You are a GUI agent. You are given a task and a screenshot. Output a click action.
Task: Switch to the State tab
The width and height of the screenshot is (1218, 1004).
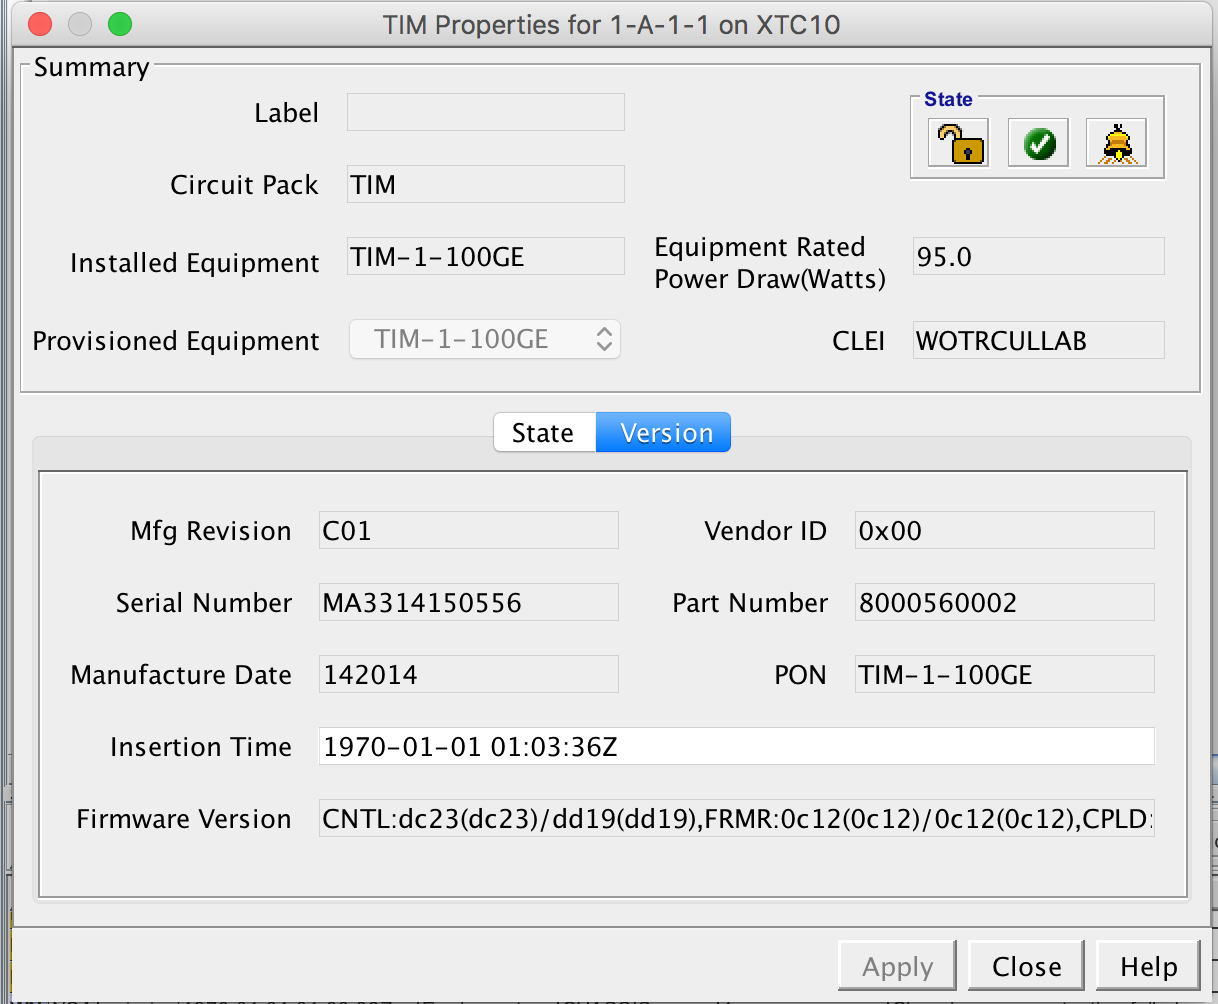click(x=544, y=432)
